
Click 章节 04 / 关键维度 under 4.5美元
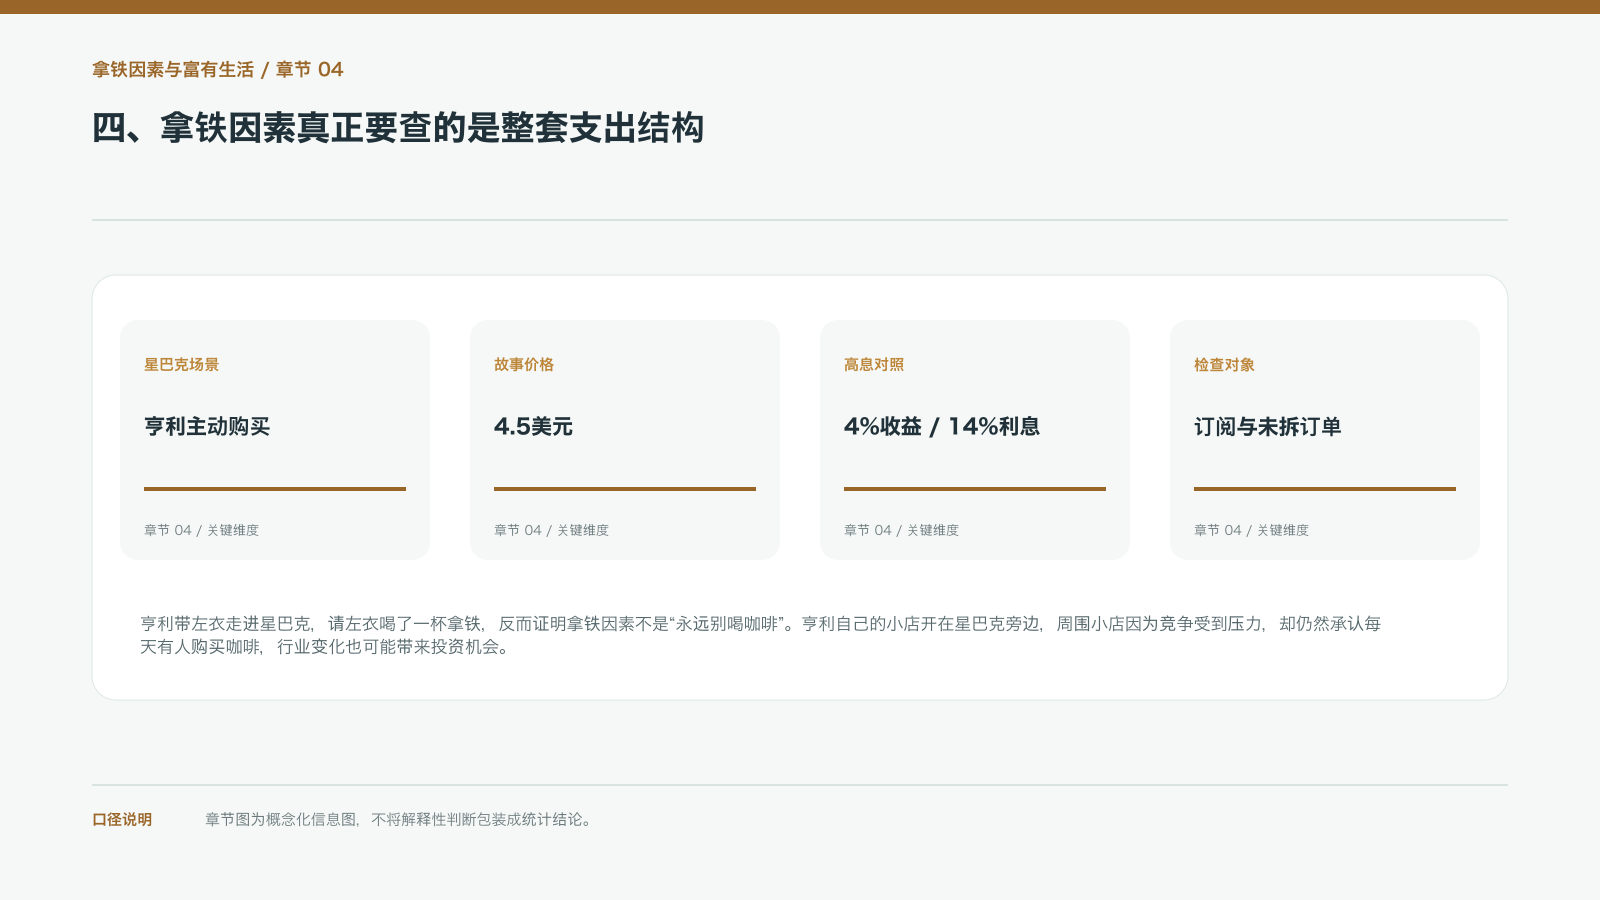pos(551,530)
